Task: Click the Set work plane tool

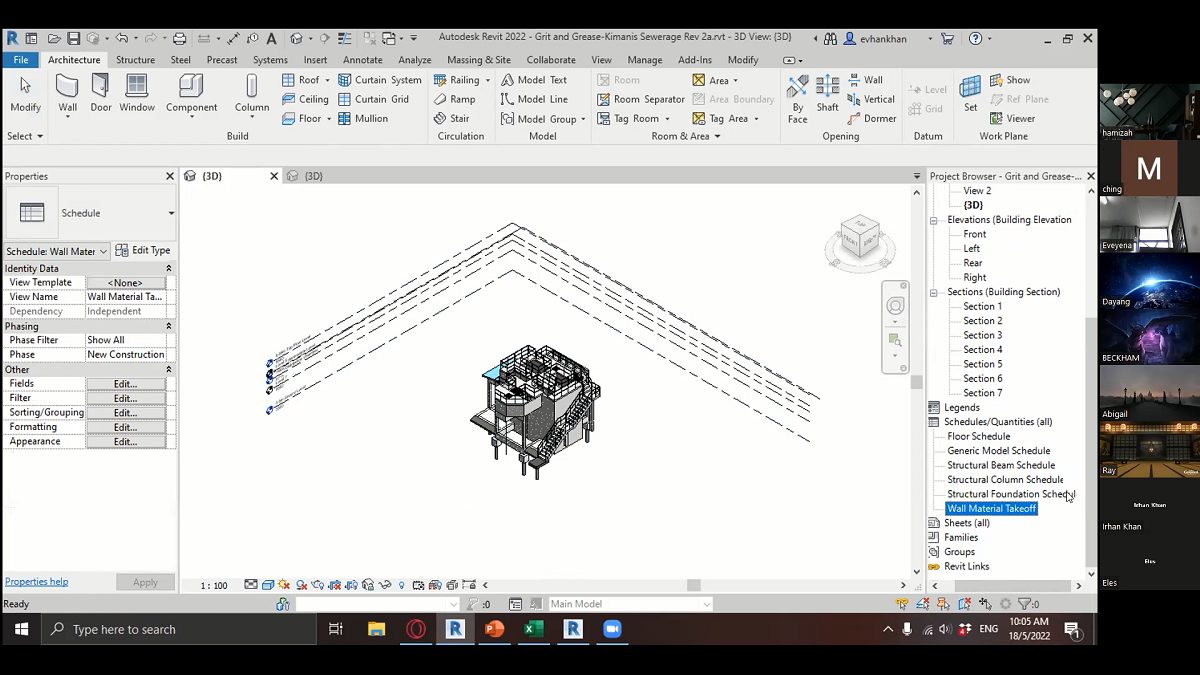Action: 970,93
